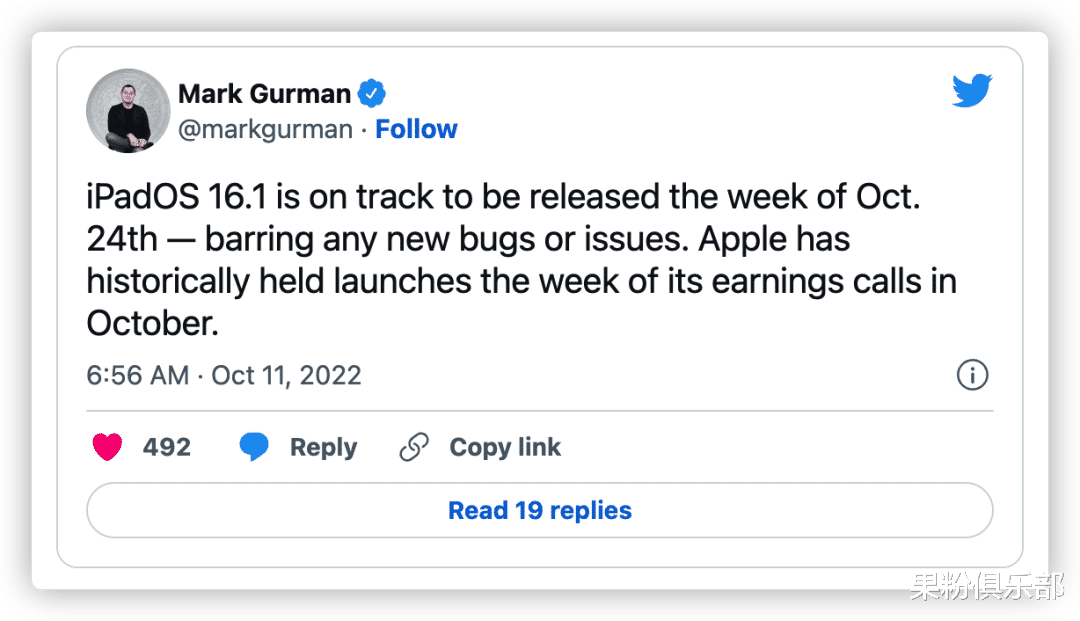Click the Oct 11, 2022 date

[x=287, y=375]
